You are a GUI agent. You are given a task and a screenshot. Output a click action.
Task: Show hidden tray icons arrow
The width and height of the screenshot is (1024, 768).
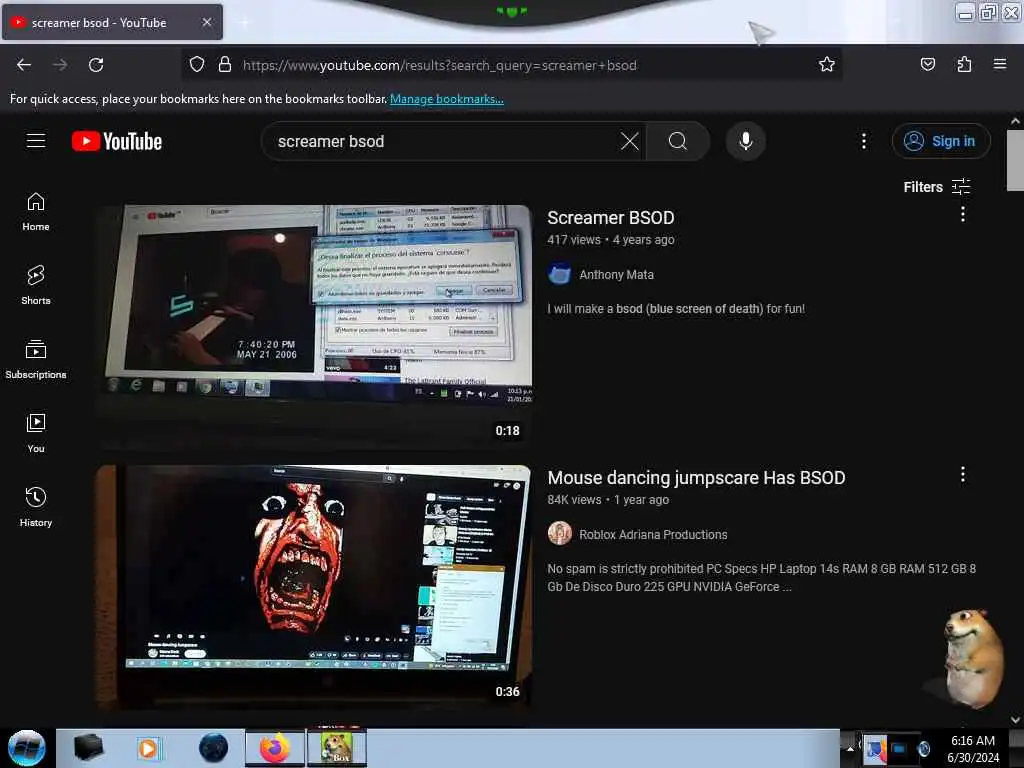[850, 748]
